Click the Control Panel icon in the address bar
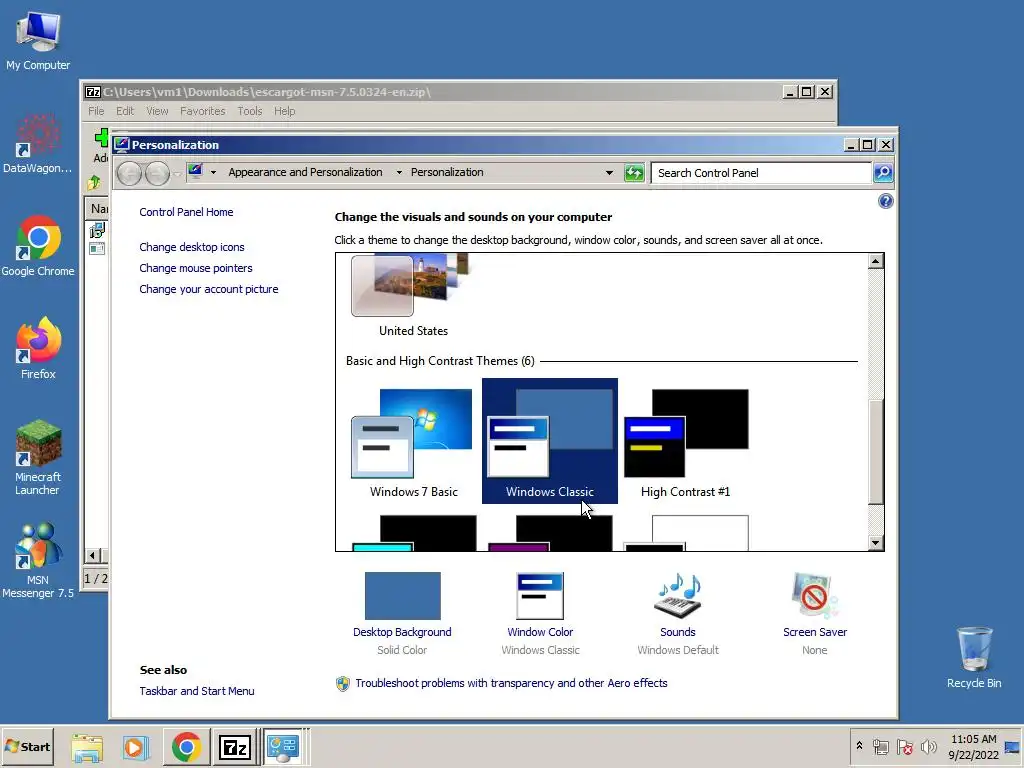 (195, 172)
